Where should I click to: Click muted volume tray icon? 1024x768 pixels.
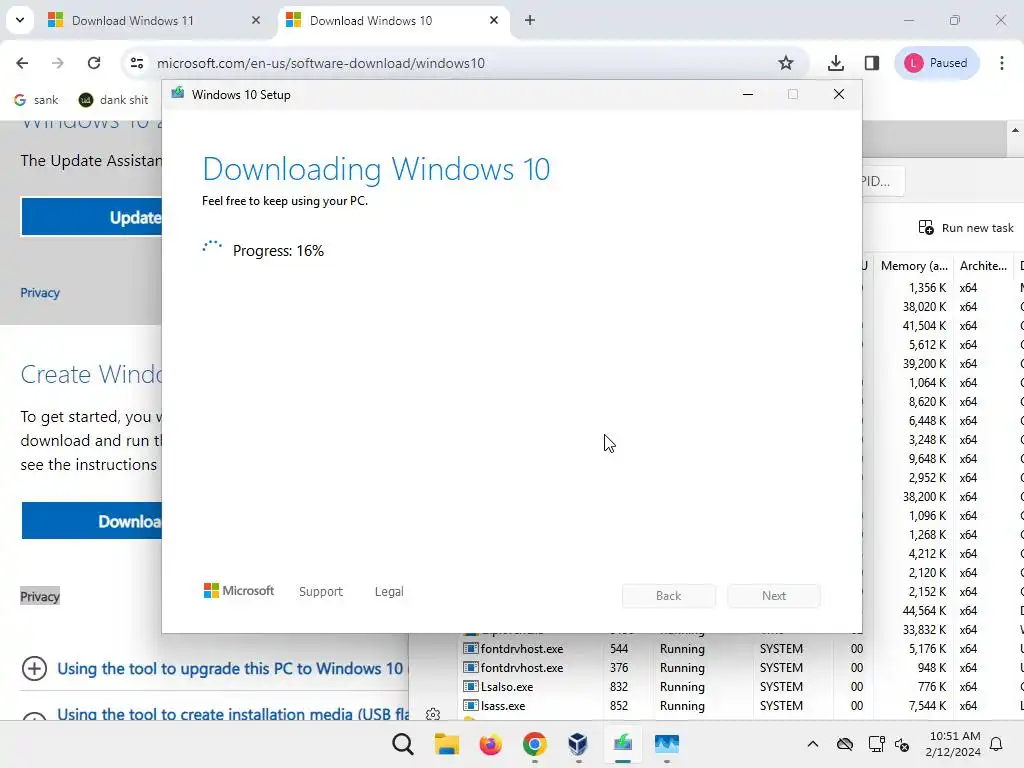[903, 744]
